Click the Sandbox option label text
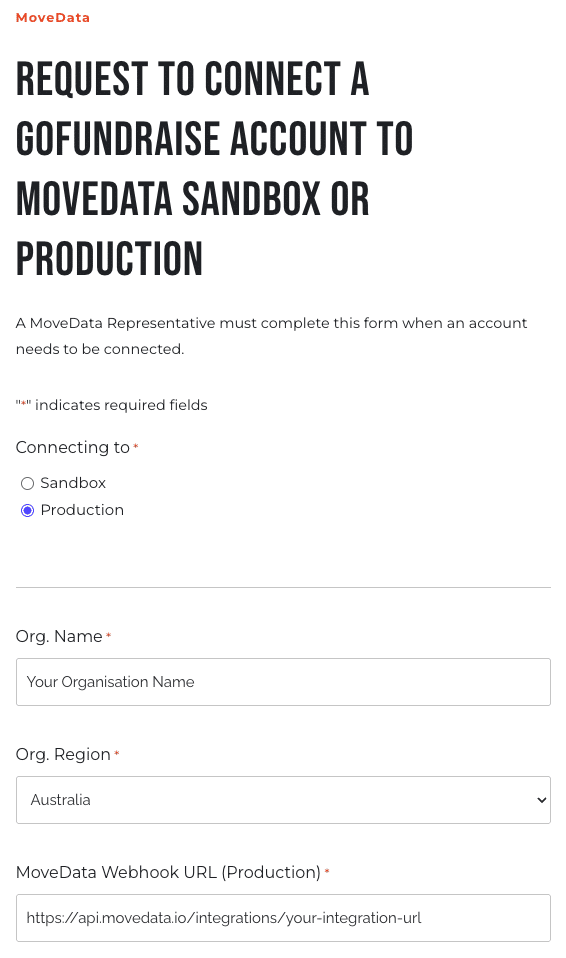This screenshot has width=566, height=958. click(73, 483)
